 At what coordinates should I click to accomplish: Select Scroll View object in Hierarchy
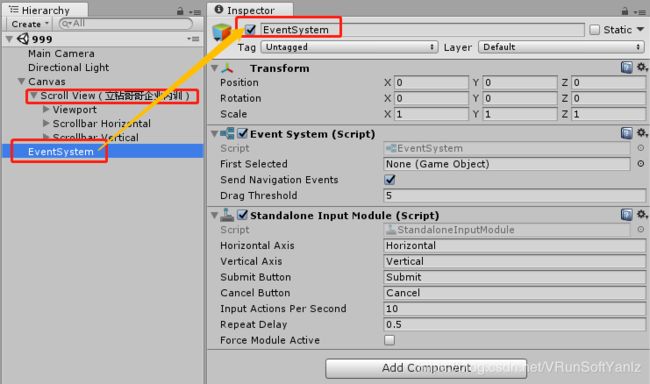(x=115, y=95)
